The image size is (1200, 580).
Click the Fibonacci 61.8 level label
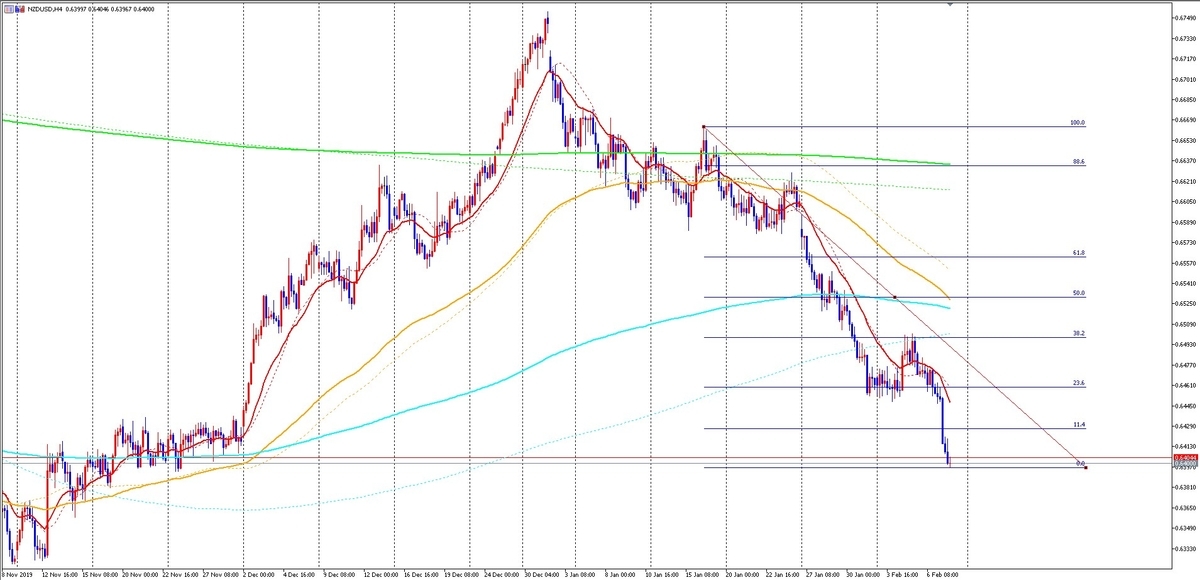click(x=1078, y=254)
